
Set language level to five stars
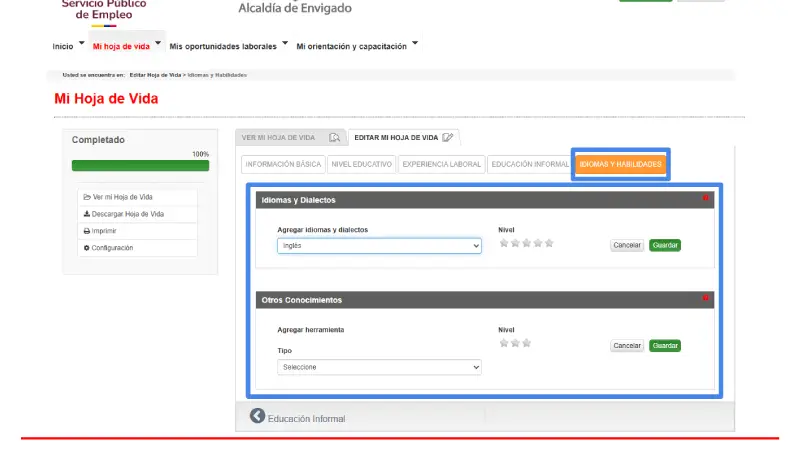[548, 243]
